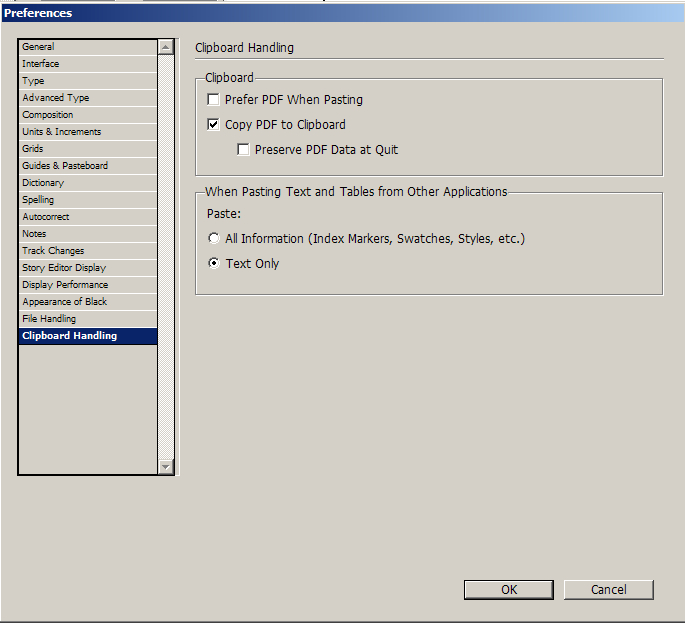Click the Preferences dialog title bar

[x=342, y=13]
